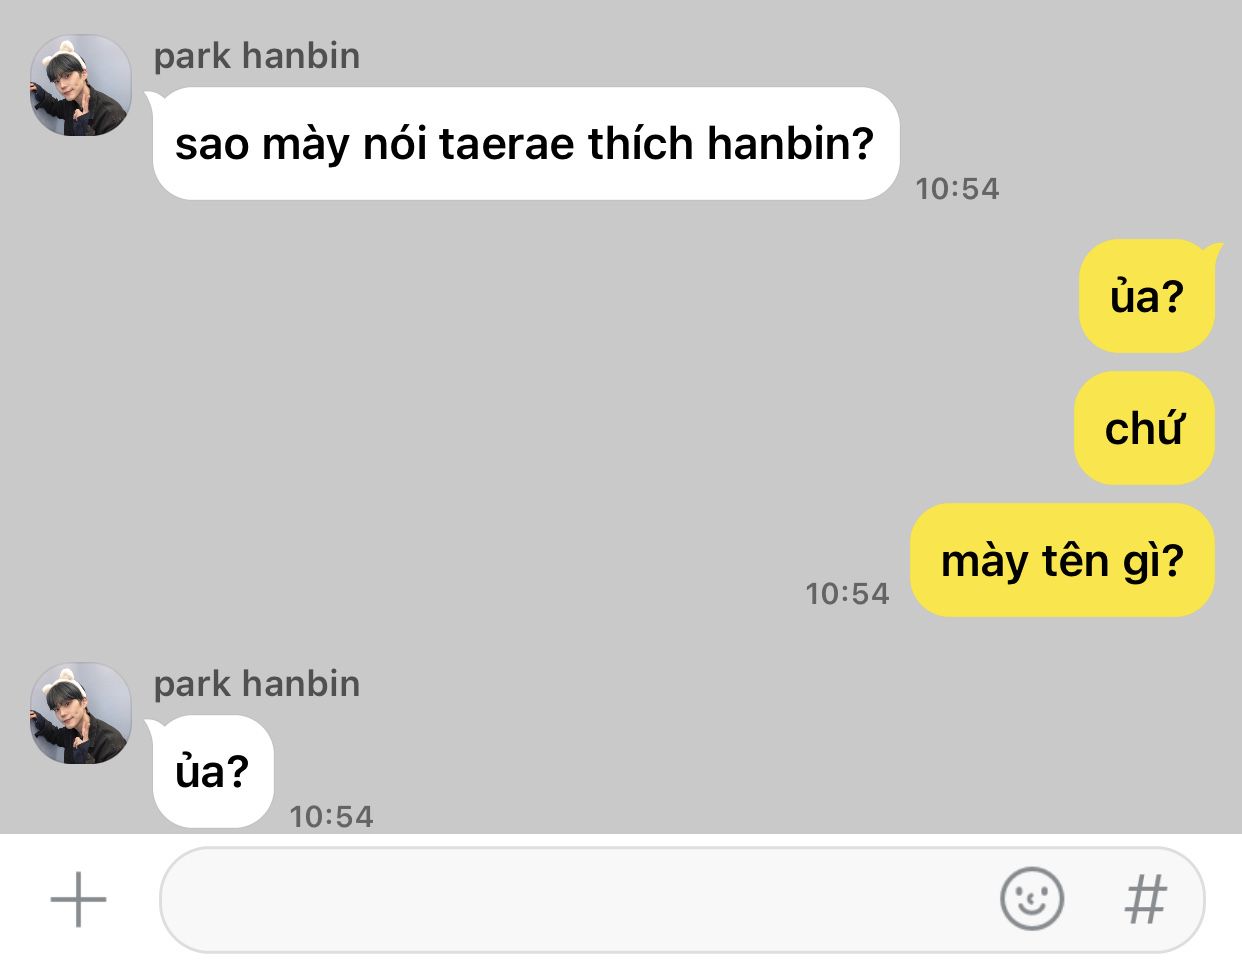Tap the hashtag search icon
The height and width of the screenshot is (966, 1242).
pyautogui.click(x=1146, y=899)
